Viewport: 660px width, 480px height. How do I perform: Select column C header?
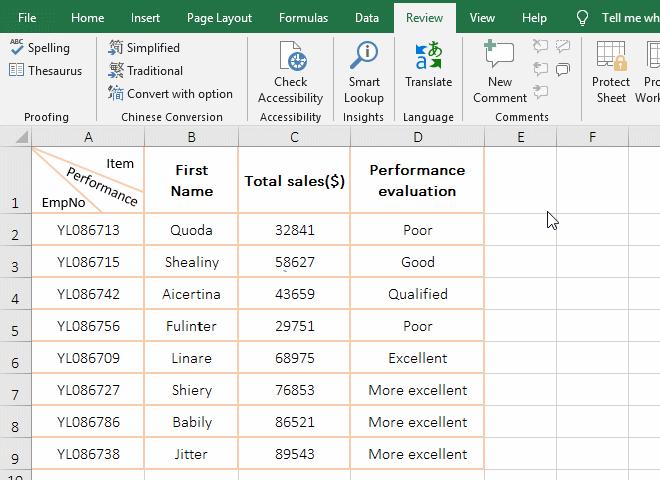coord(294,137)
